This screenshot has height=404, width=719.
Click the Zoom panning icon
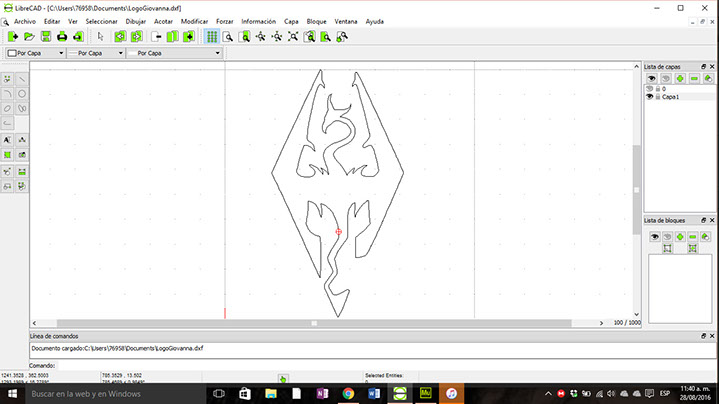click(342, 37)
